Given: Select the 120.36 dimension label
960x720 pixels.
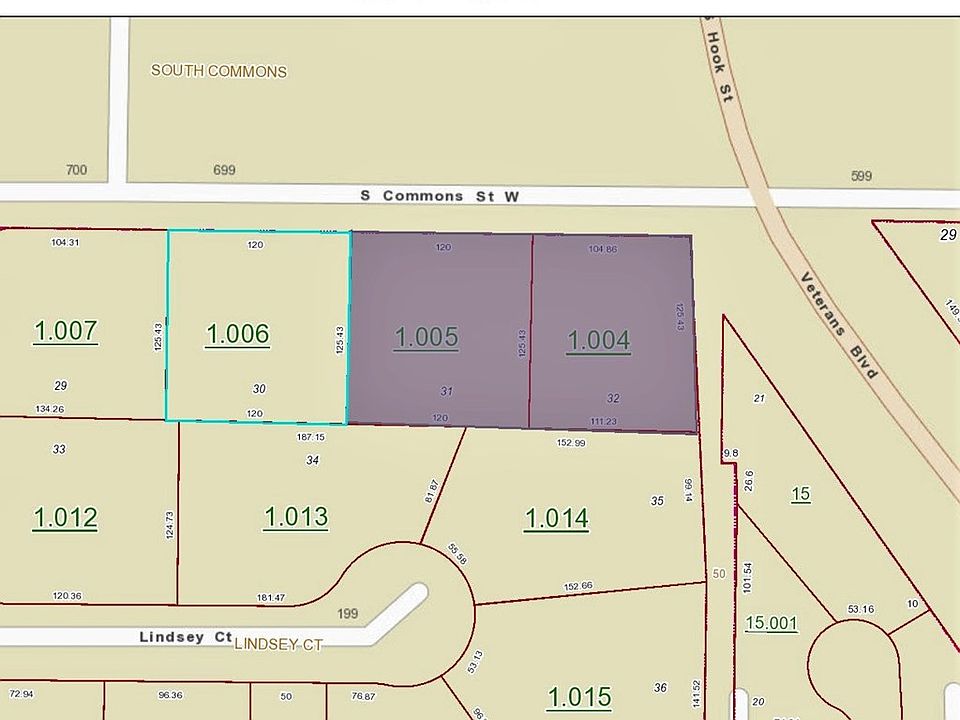Looking at the screenshot, I should click(67, 595).
